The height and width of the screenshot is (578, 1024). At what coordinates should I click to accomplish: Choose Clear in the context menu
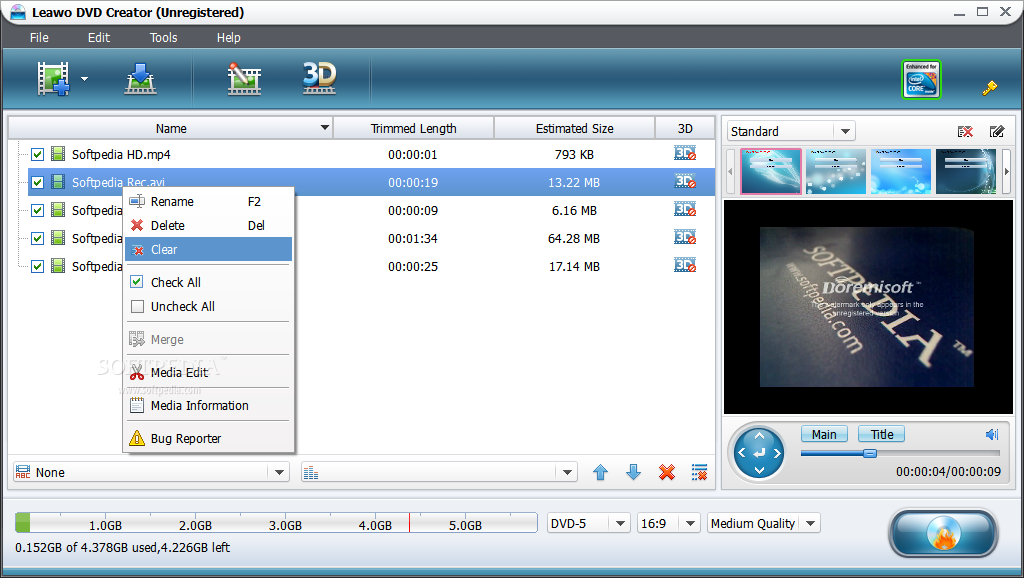pos(208,249)
